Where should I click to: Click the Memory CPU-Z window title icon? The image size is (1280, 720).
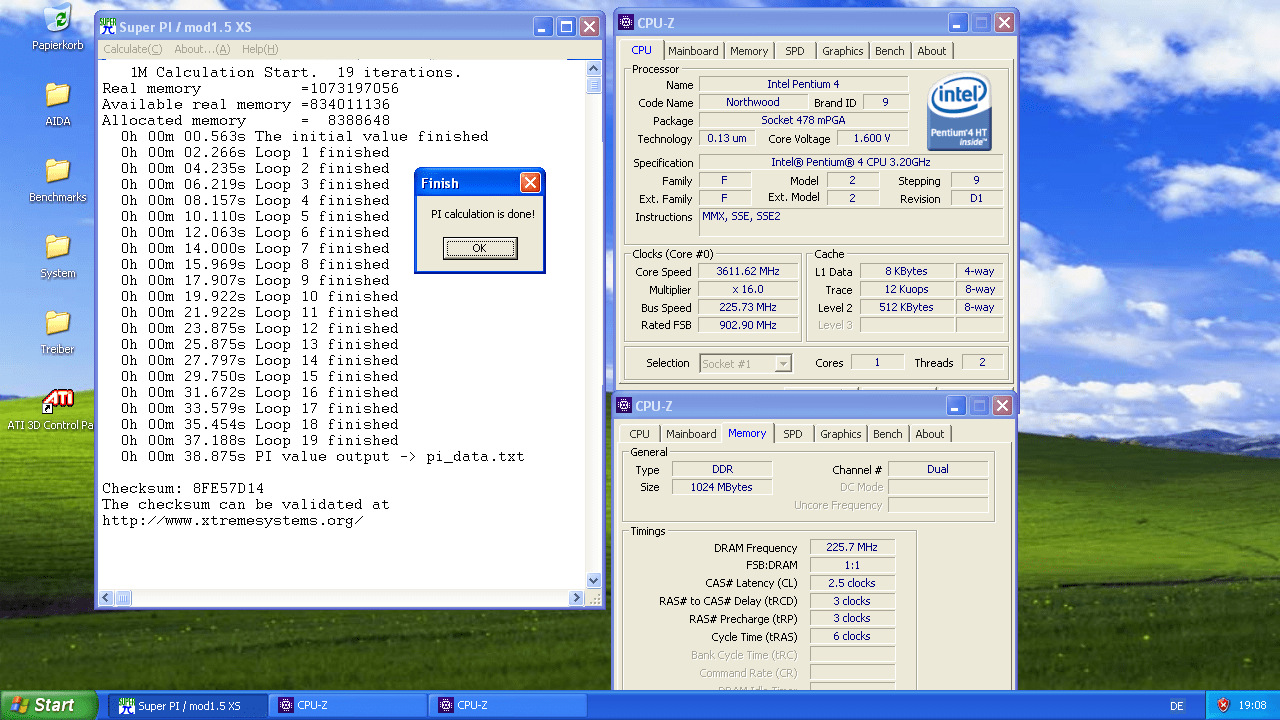(625, 405)
